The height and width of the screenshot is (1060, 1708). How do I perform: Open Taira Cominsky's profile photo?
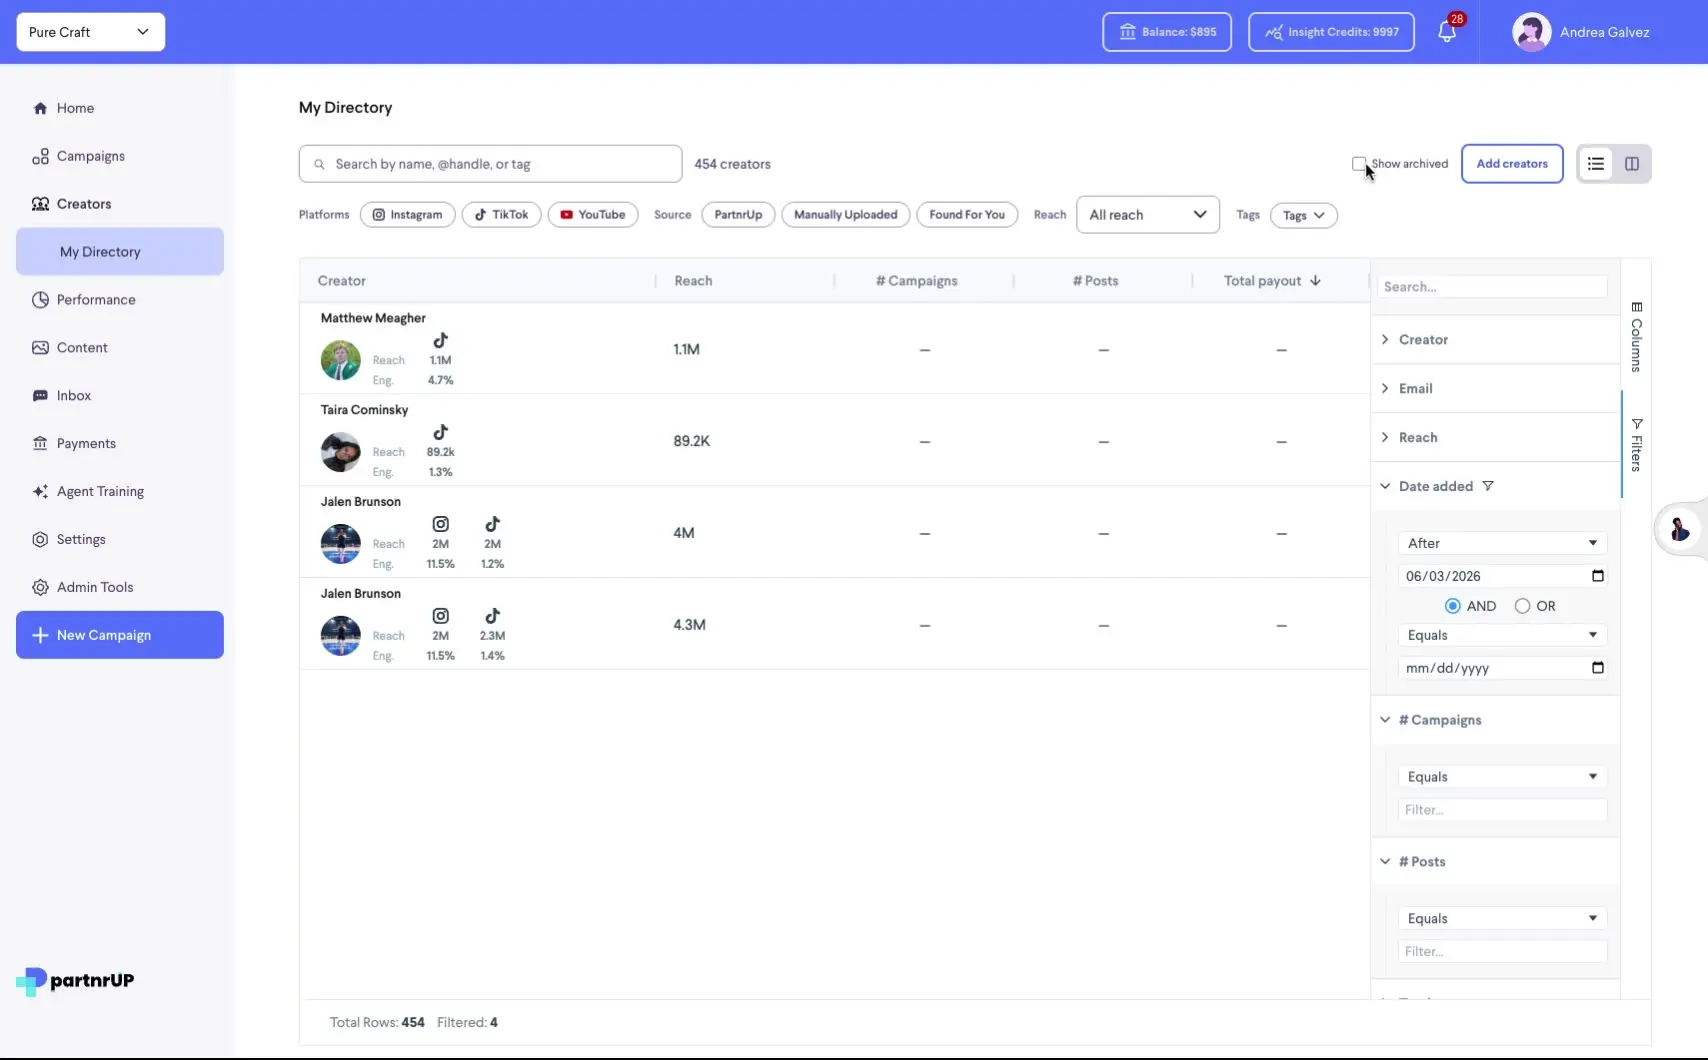point(340,452)
